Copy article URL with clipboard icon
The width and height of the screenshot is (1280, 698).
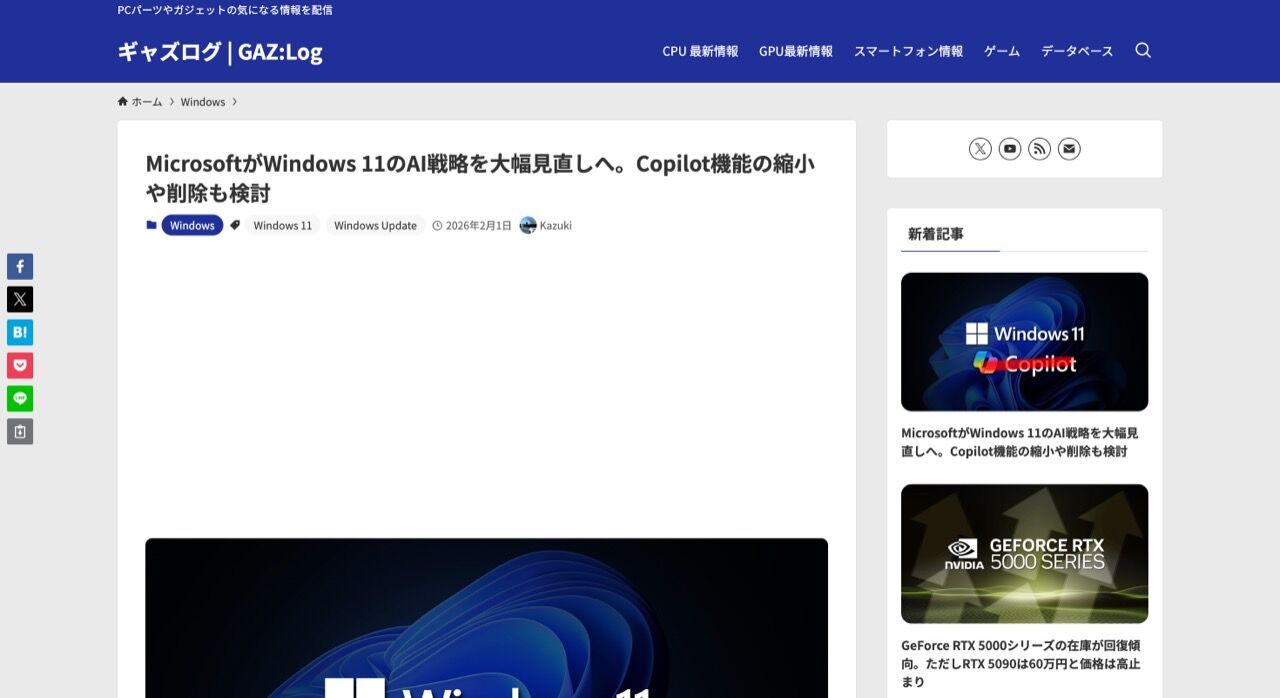pos(20,431)
